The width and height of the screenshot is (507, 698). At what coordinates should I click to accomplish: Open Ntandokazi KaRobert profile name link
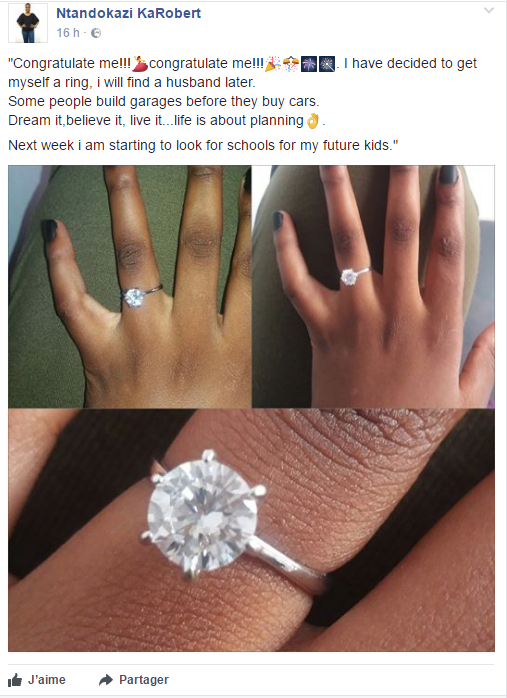[129, 13]
